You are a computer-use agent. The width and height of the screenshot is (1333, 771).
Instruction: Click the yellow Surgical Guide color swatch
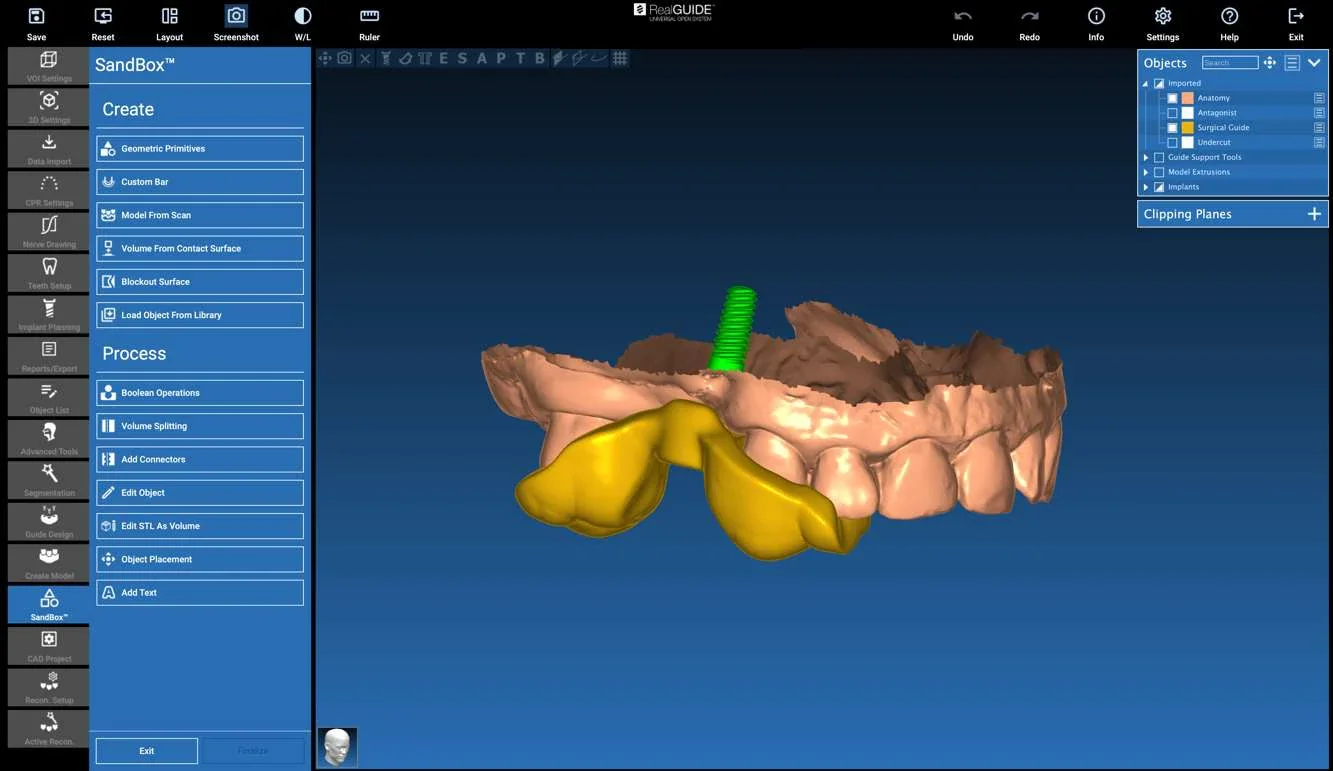click(x=1187, y=128)
